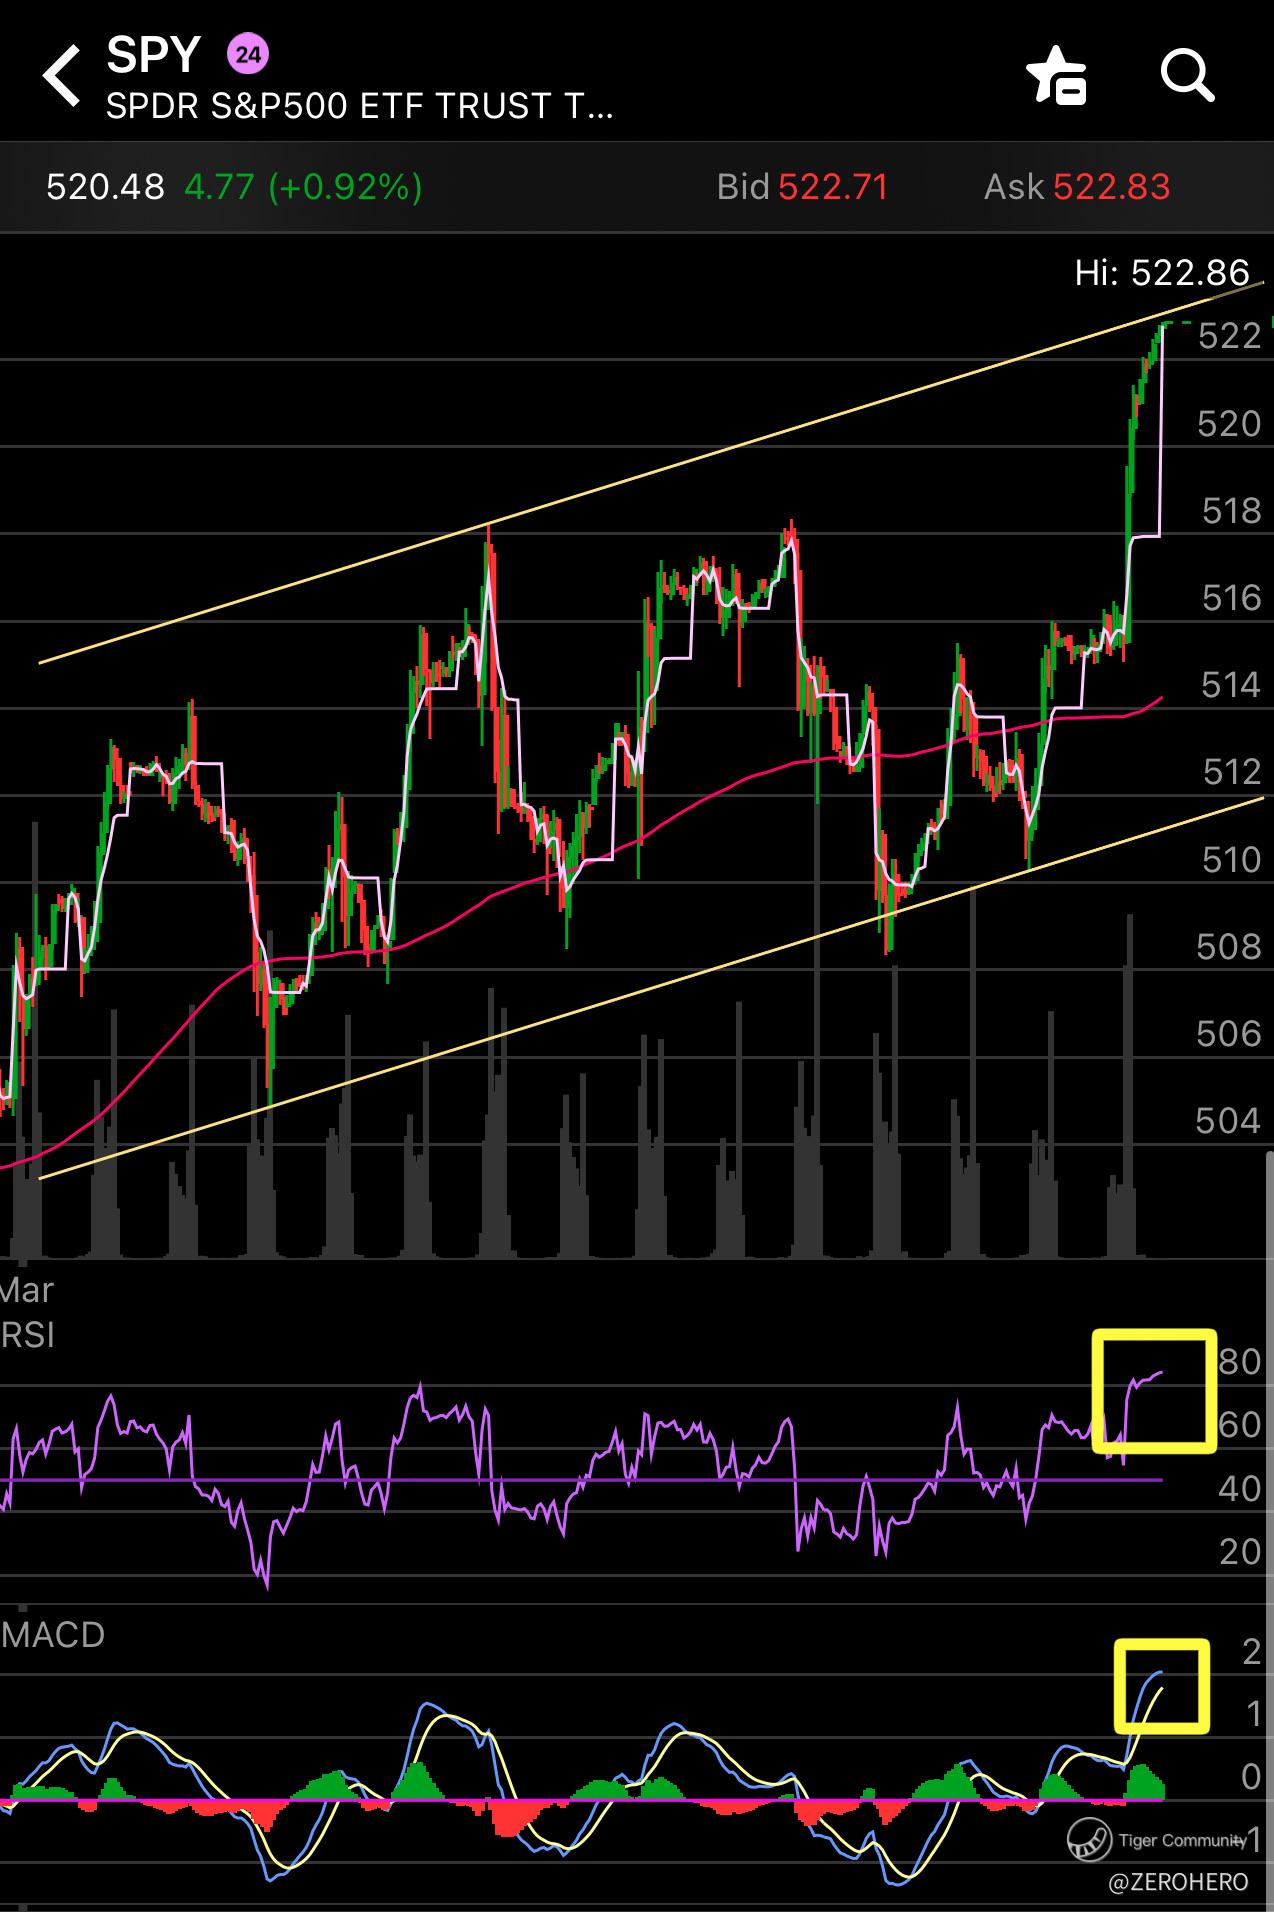Tap the SPDR S&P500 ETF TRUST name
This screenshot has height=1912, width=1274.
click(x=359, y=106)
